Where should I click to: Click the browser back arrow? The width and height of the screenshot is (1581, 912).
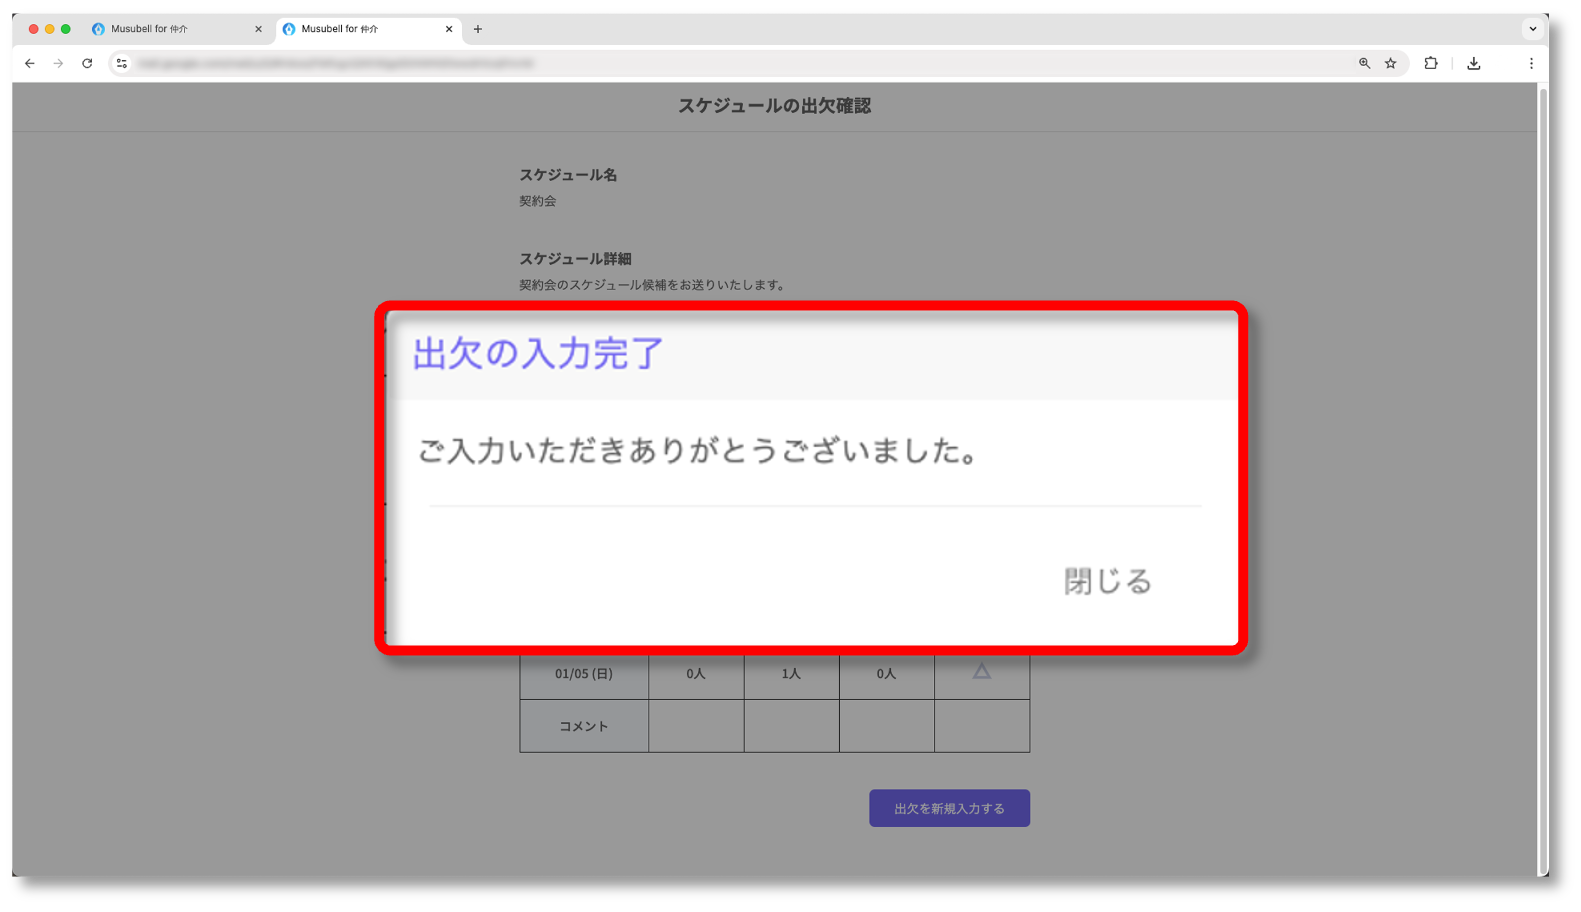pyautogui.click(x=30, y=63)
